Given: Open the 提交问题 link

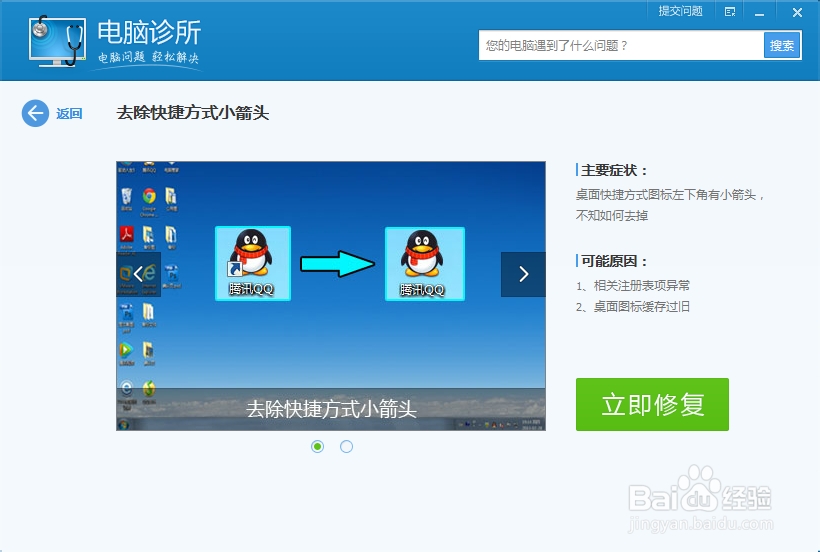Looking at the screenshot, I should (x=680, y=11).
